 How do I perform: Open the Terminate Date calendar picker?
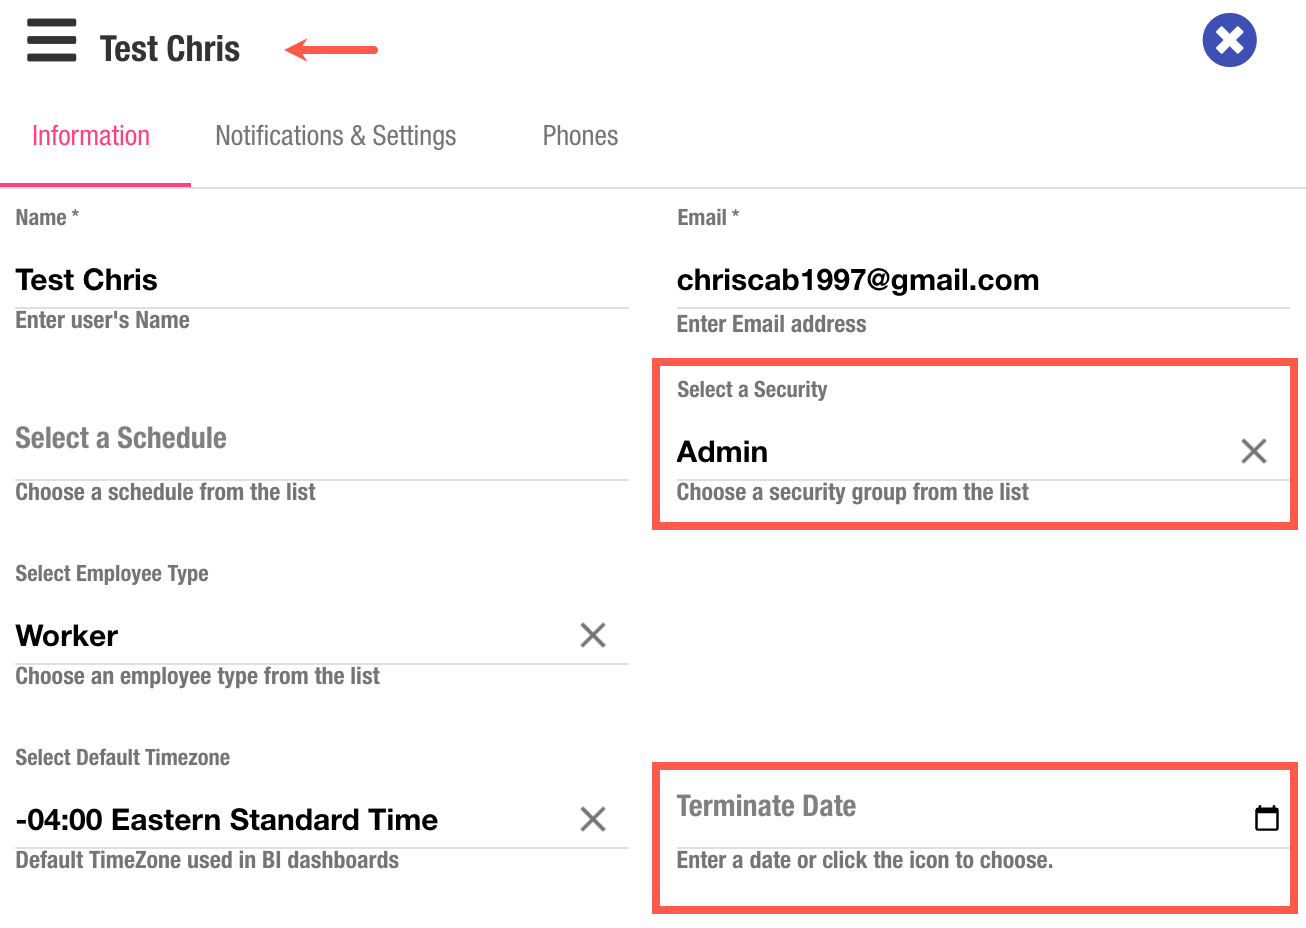tap(1266, 818)
